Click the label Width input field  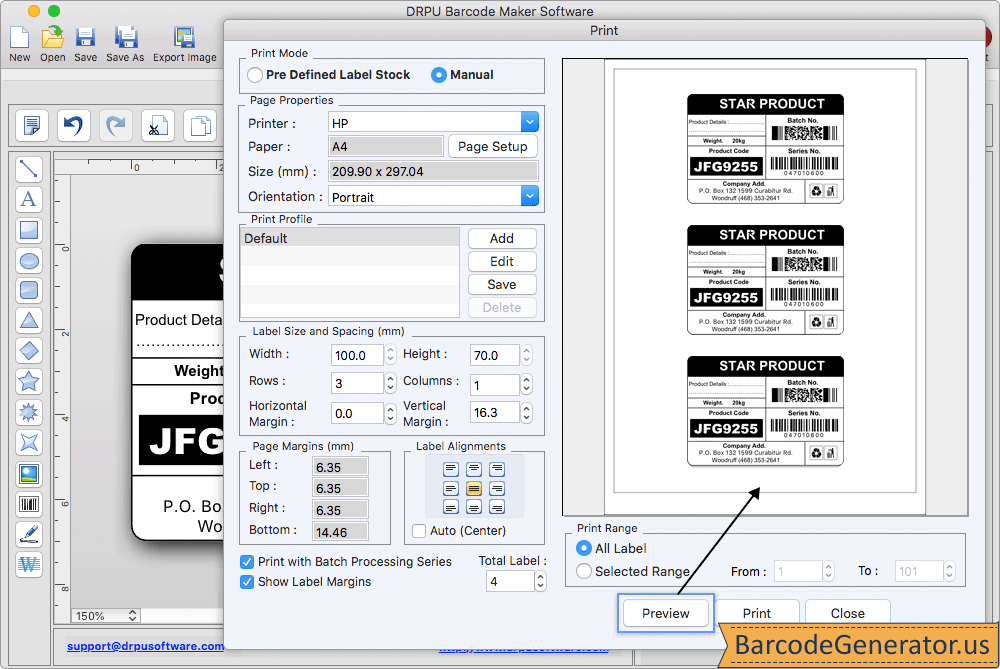357,355
